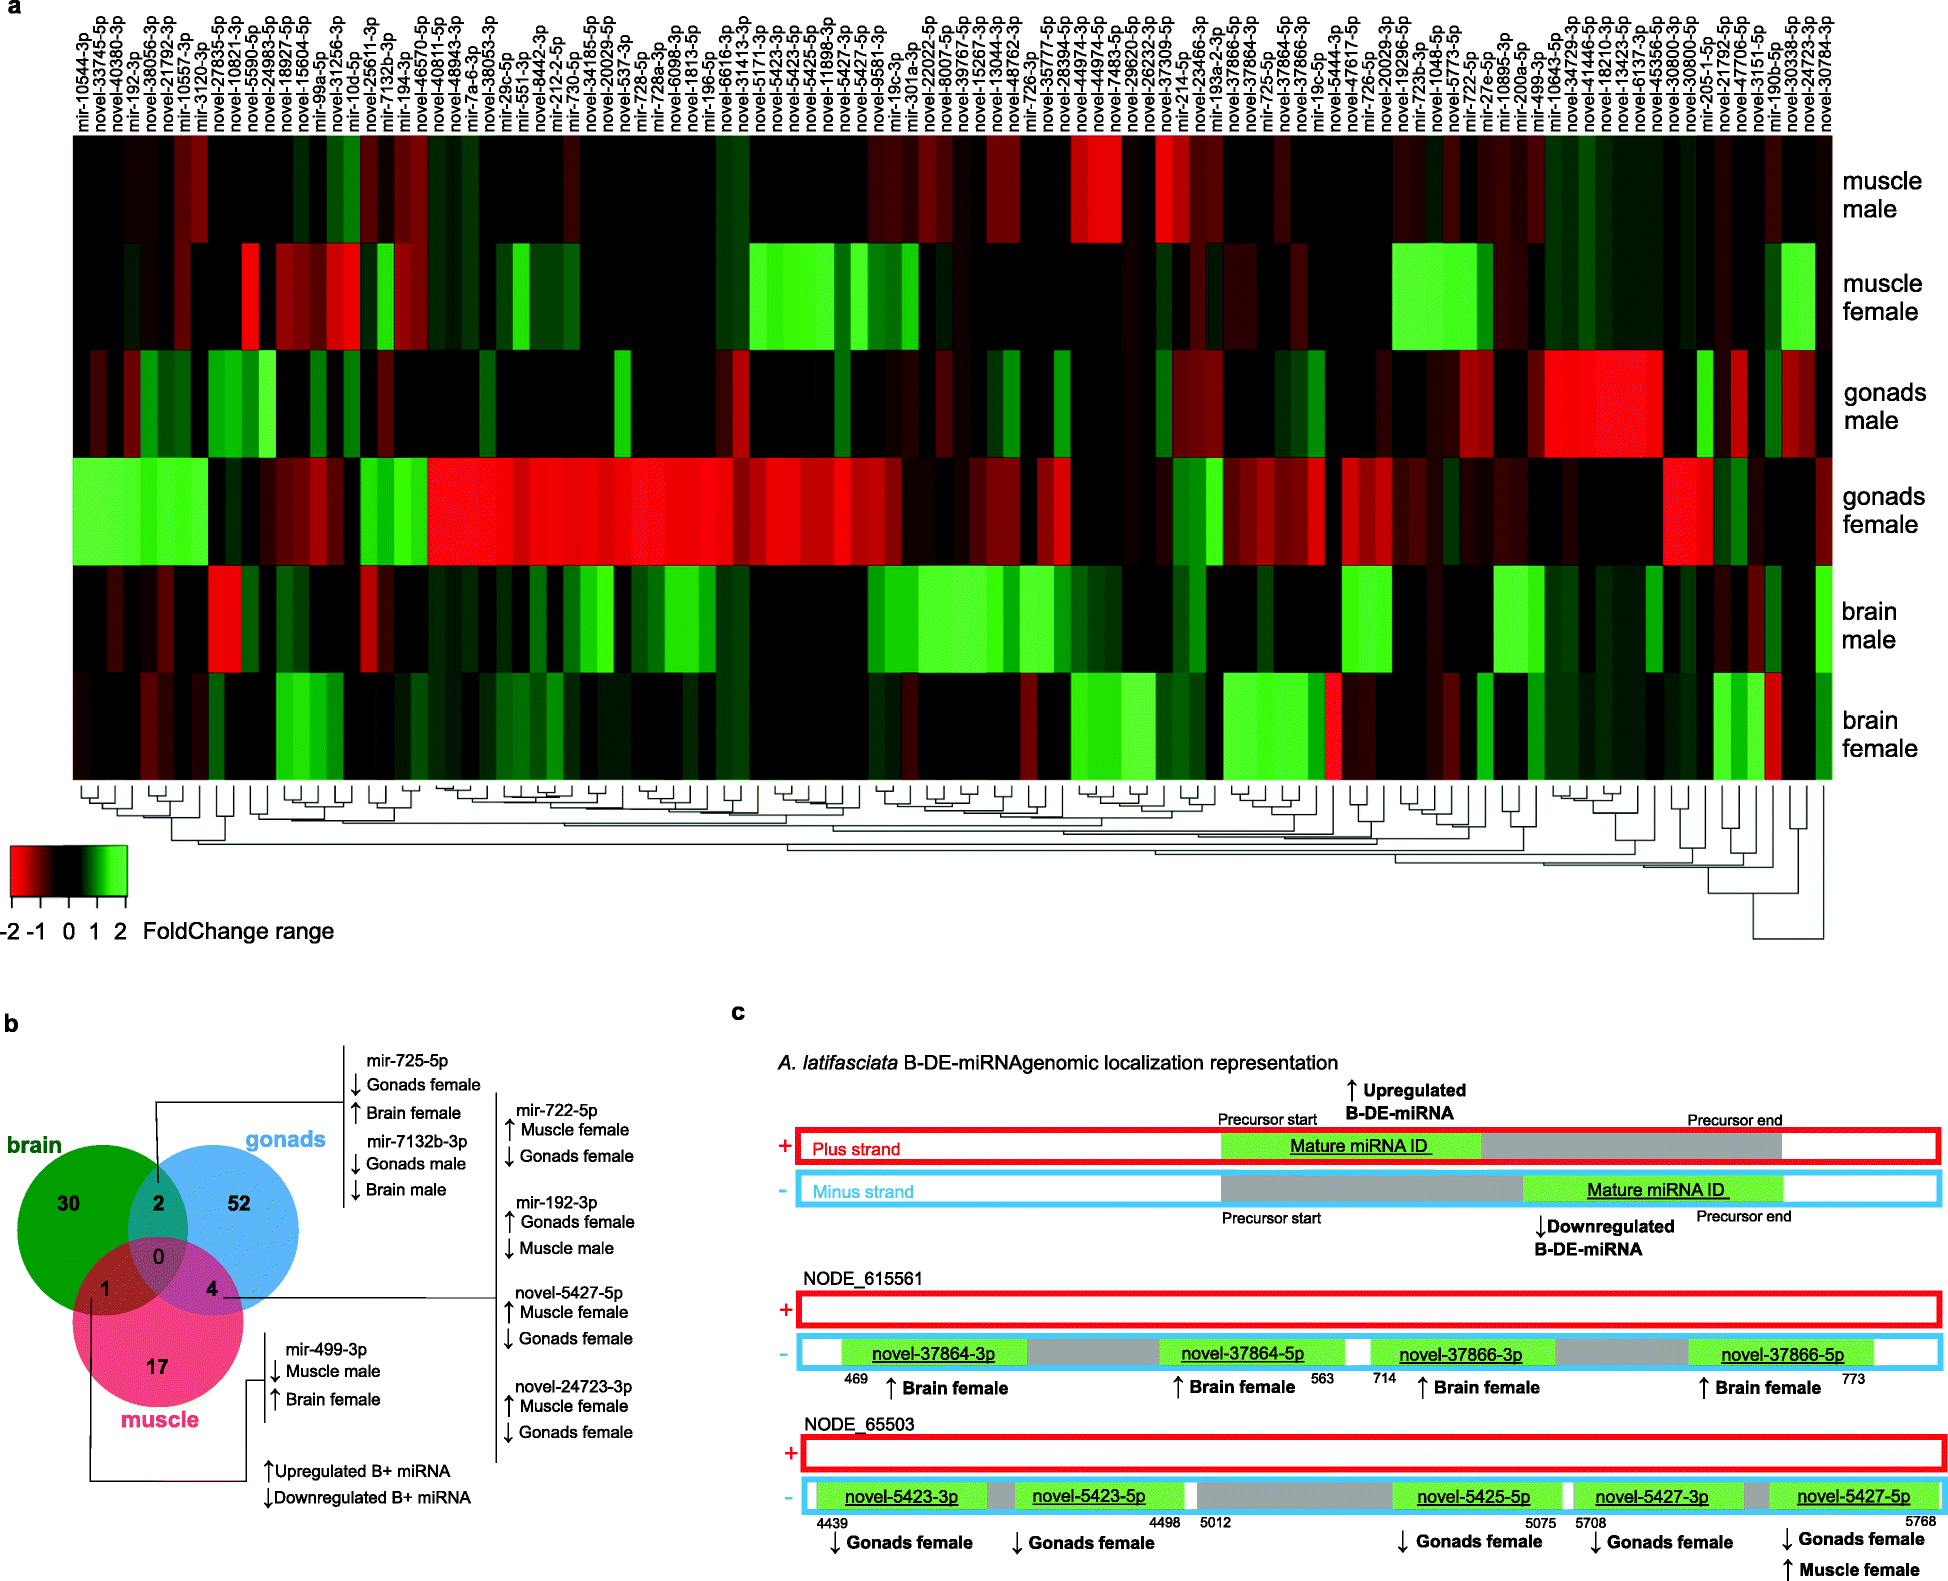Click the position number 4439 under NODE_65503
The width and height of the screenshot is (1948, 1581).
point(832,1523)
